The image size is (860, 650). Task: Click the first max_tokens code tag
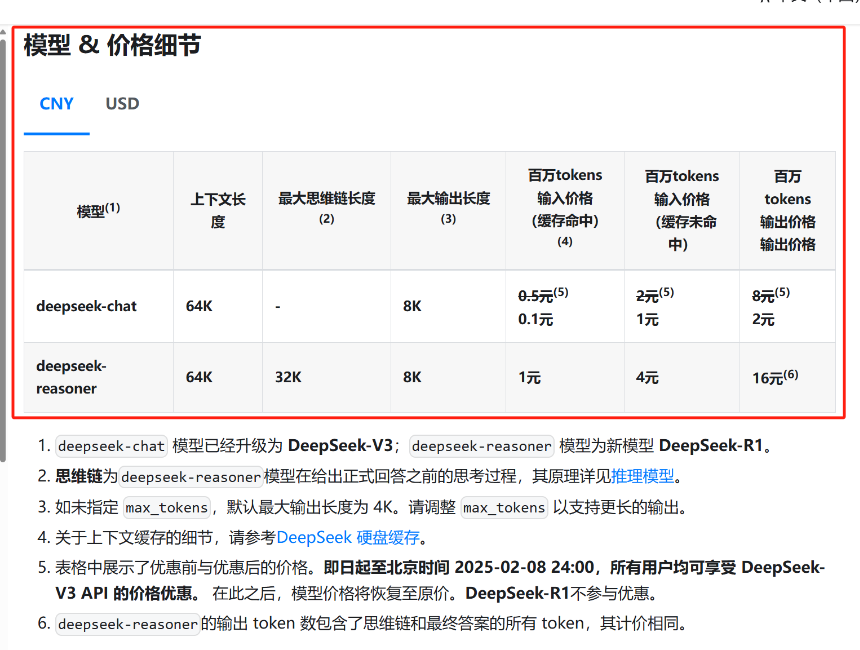tap(167, 507)
